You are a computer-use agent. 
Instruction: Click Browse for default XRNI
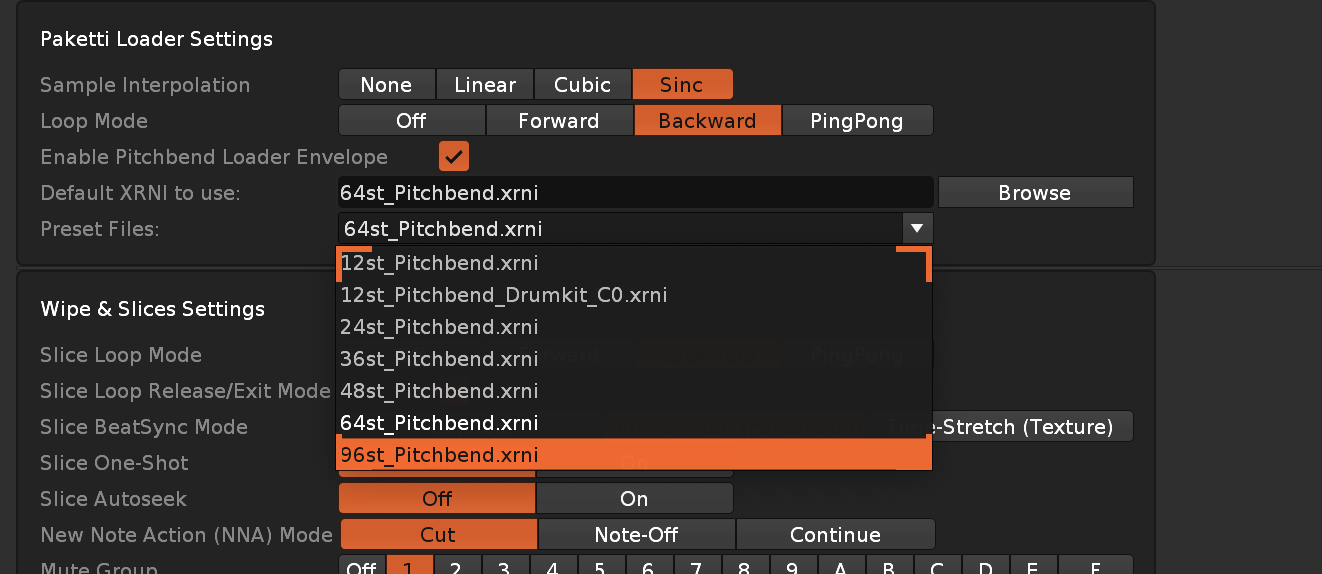pyautogui.click(x=1034, y=193)
